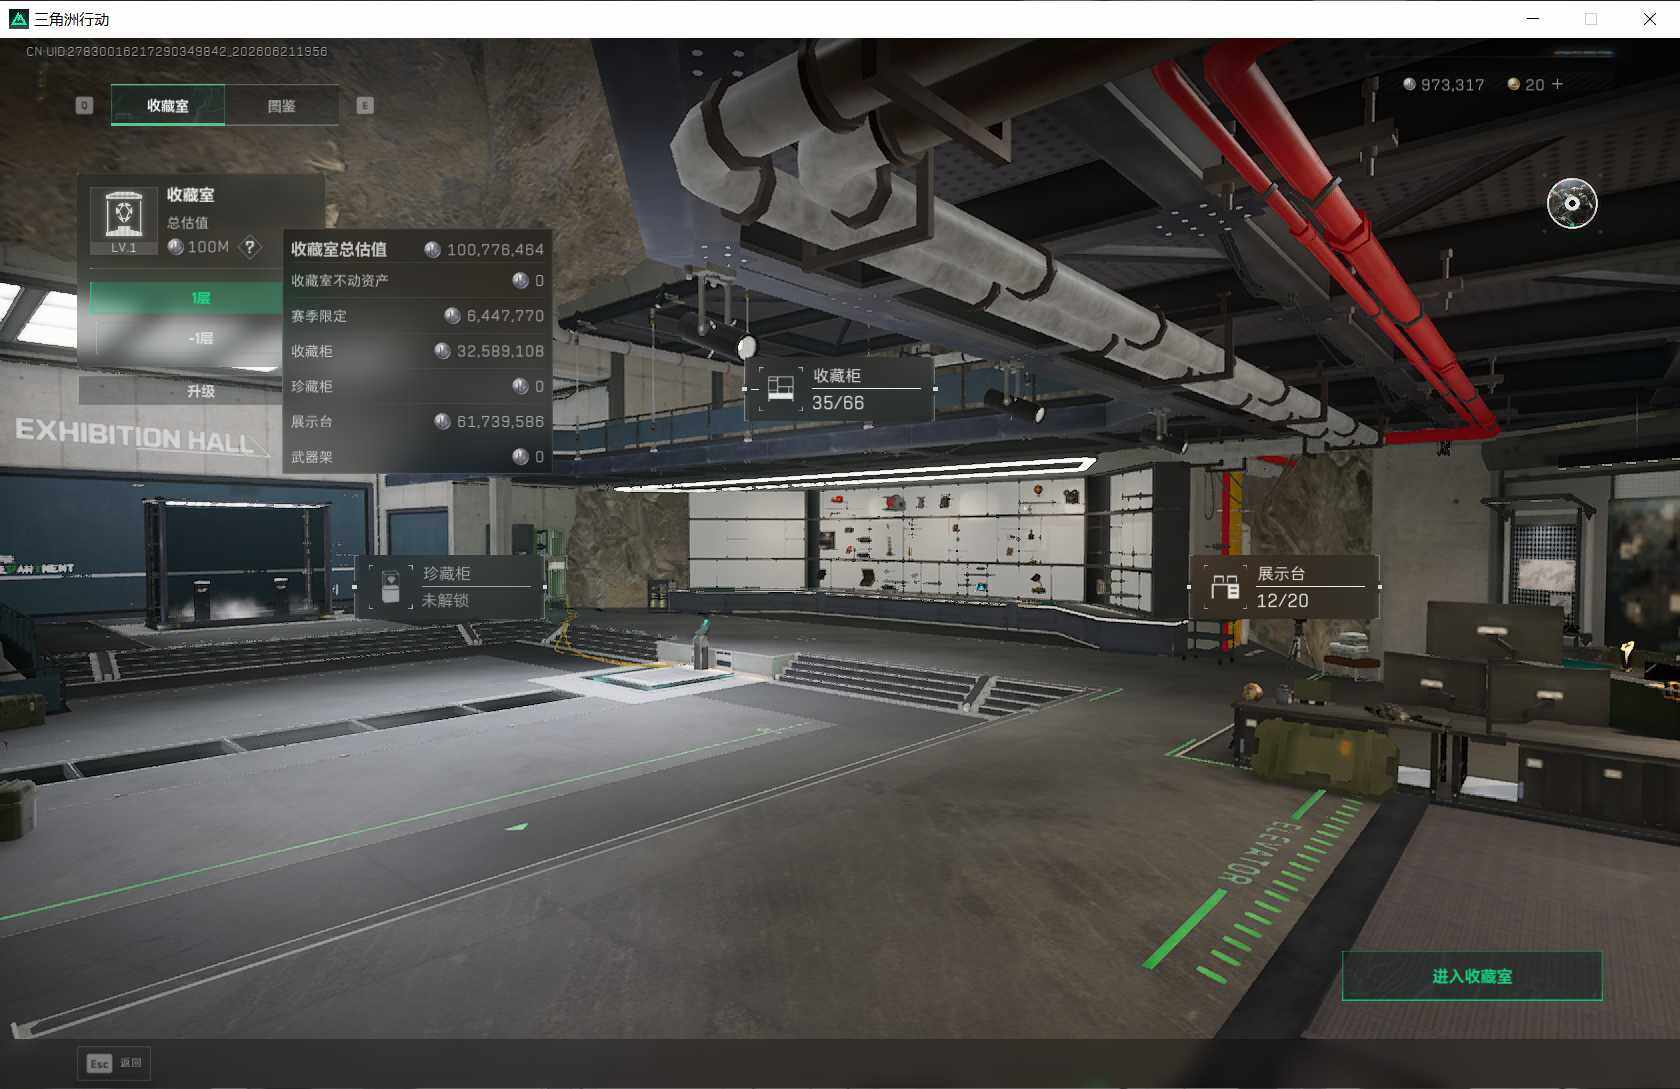This screenshot has height=1089, width=1680.
Task: Click the 收藏室 level emblem icon
Action: [124, 220]
